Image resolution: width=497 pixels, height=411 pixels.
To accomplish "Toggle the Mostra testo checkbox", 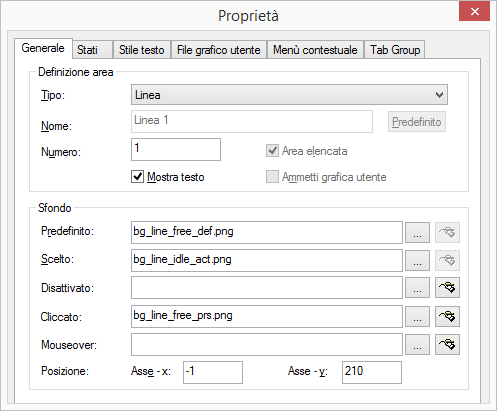I will coord(137,177).
